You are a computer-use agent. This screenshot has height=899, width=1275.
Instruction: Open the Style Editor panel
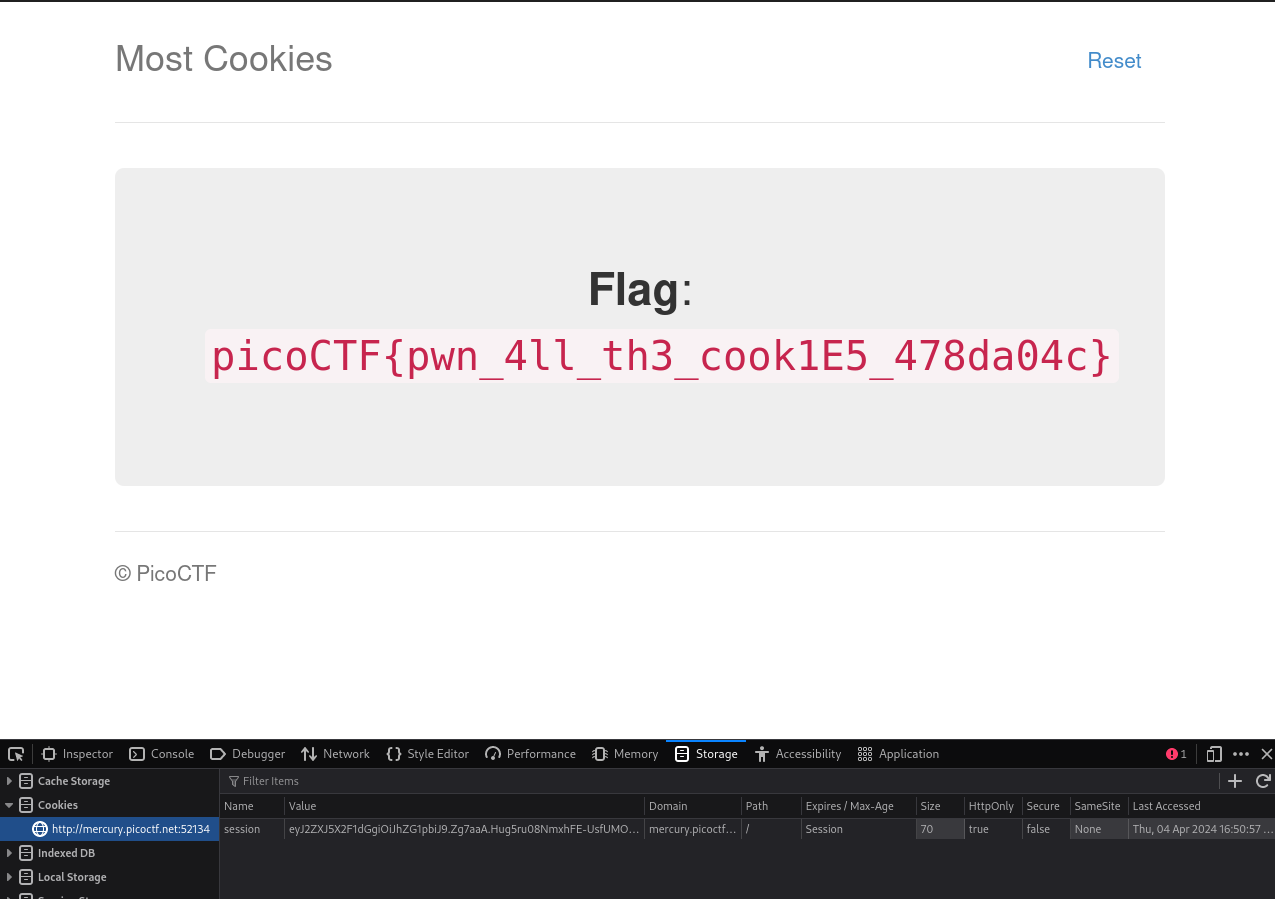(428, 754)
